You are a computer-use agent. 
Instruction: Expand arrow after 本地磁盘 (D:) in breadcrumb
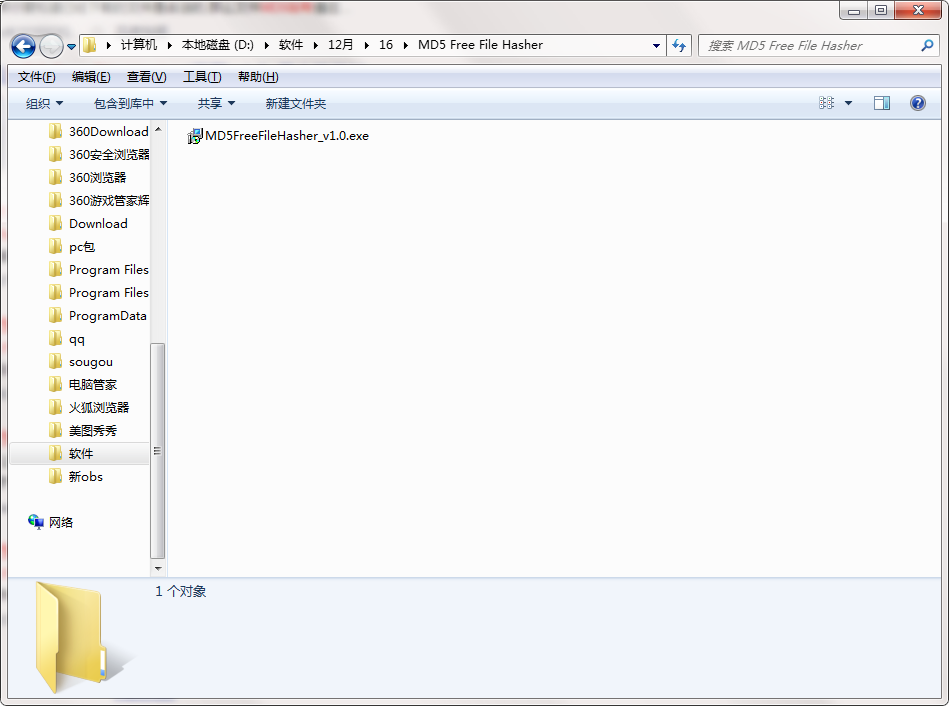pyautogui.click(x=266, y=45)
